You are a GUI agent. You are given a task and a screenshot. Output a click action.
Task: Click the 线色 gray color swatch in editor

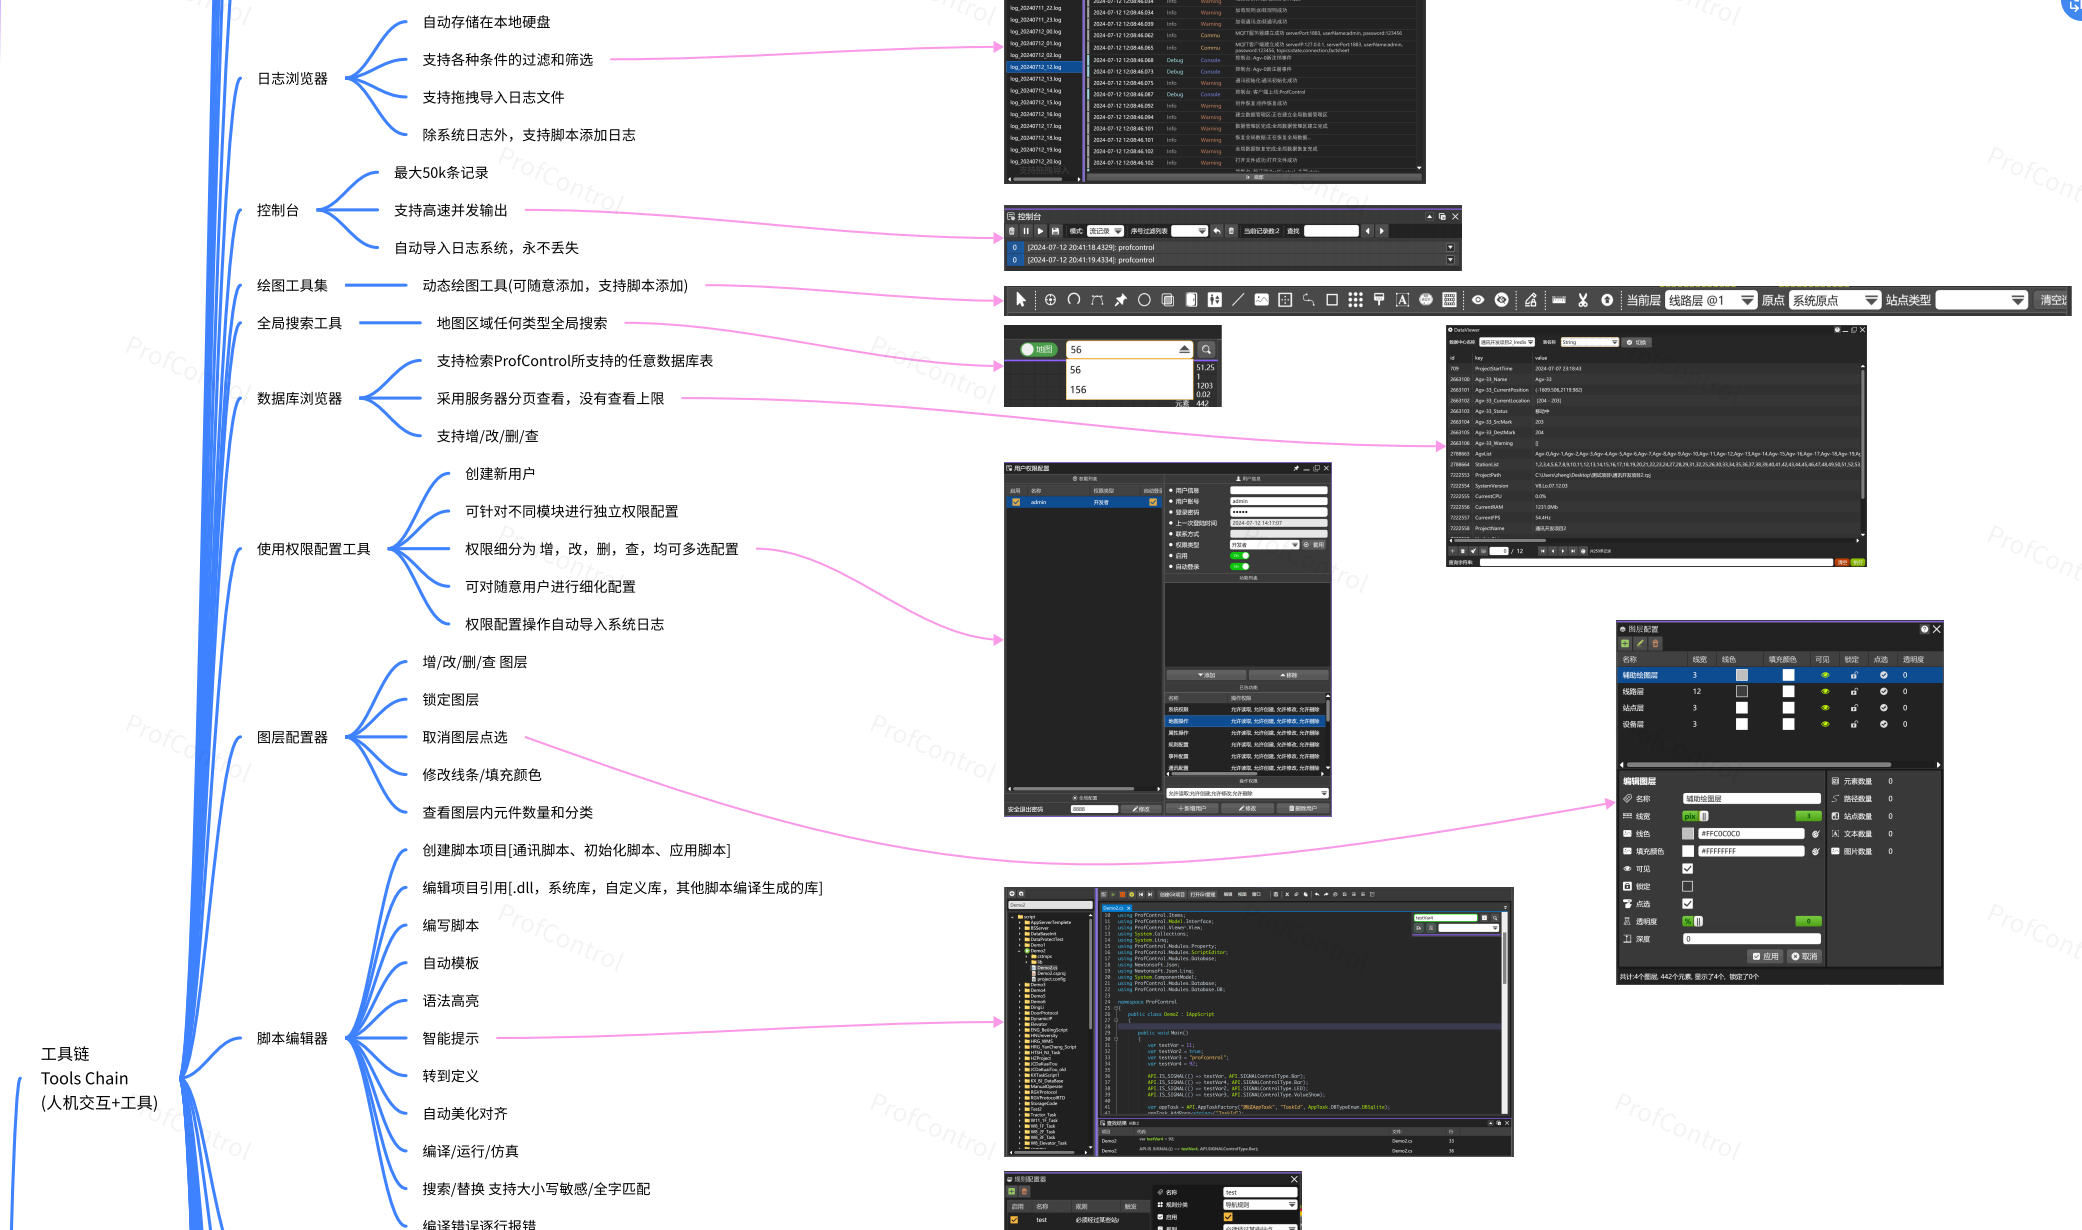[x=1688, y=834]
